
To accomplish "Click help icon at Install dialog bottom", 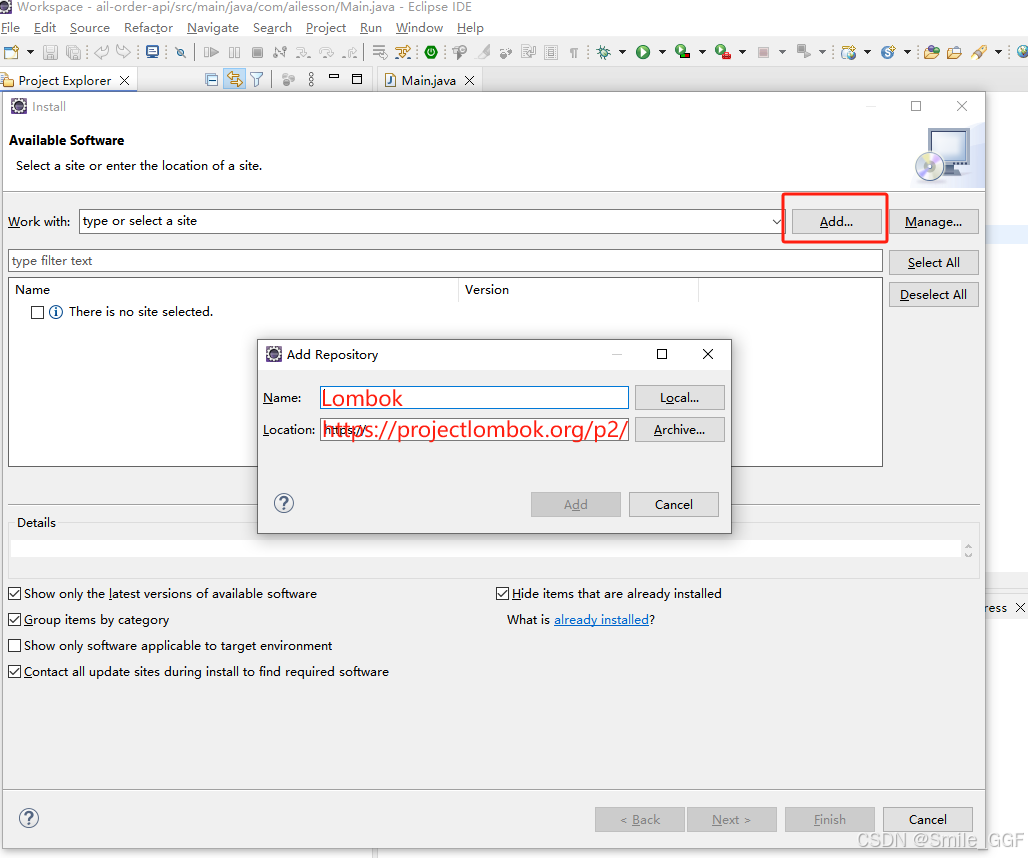I will pos(29,818).
